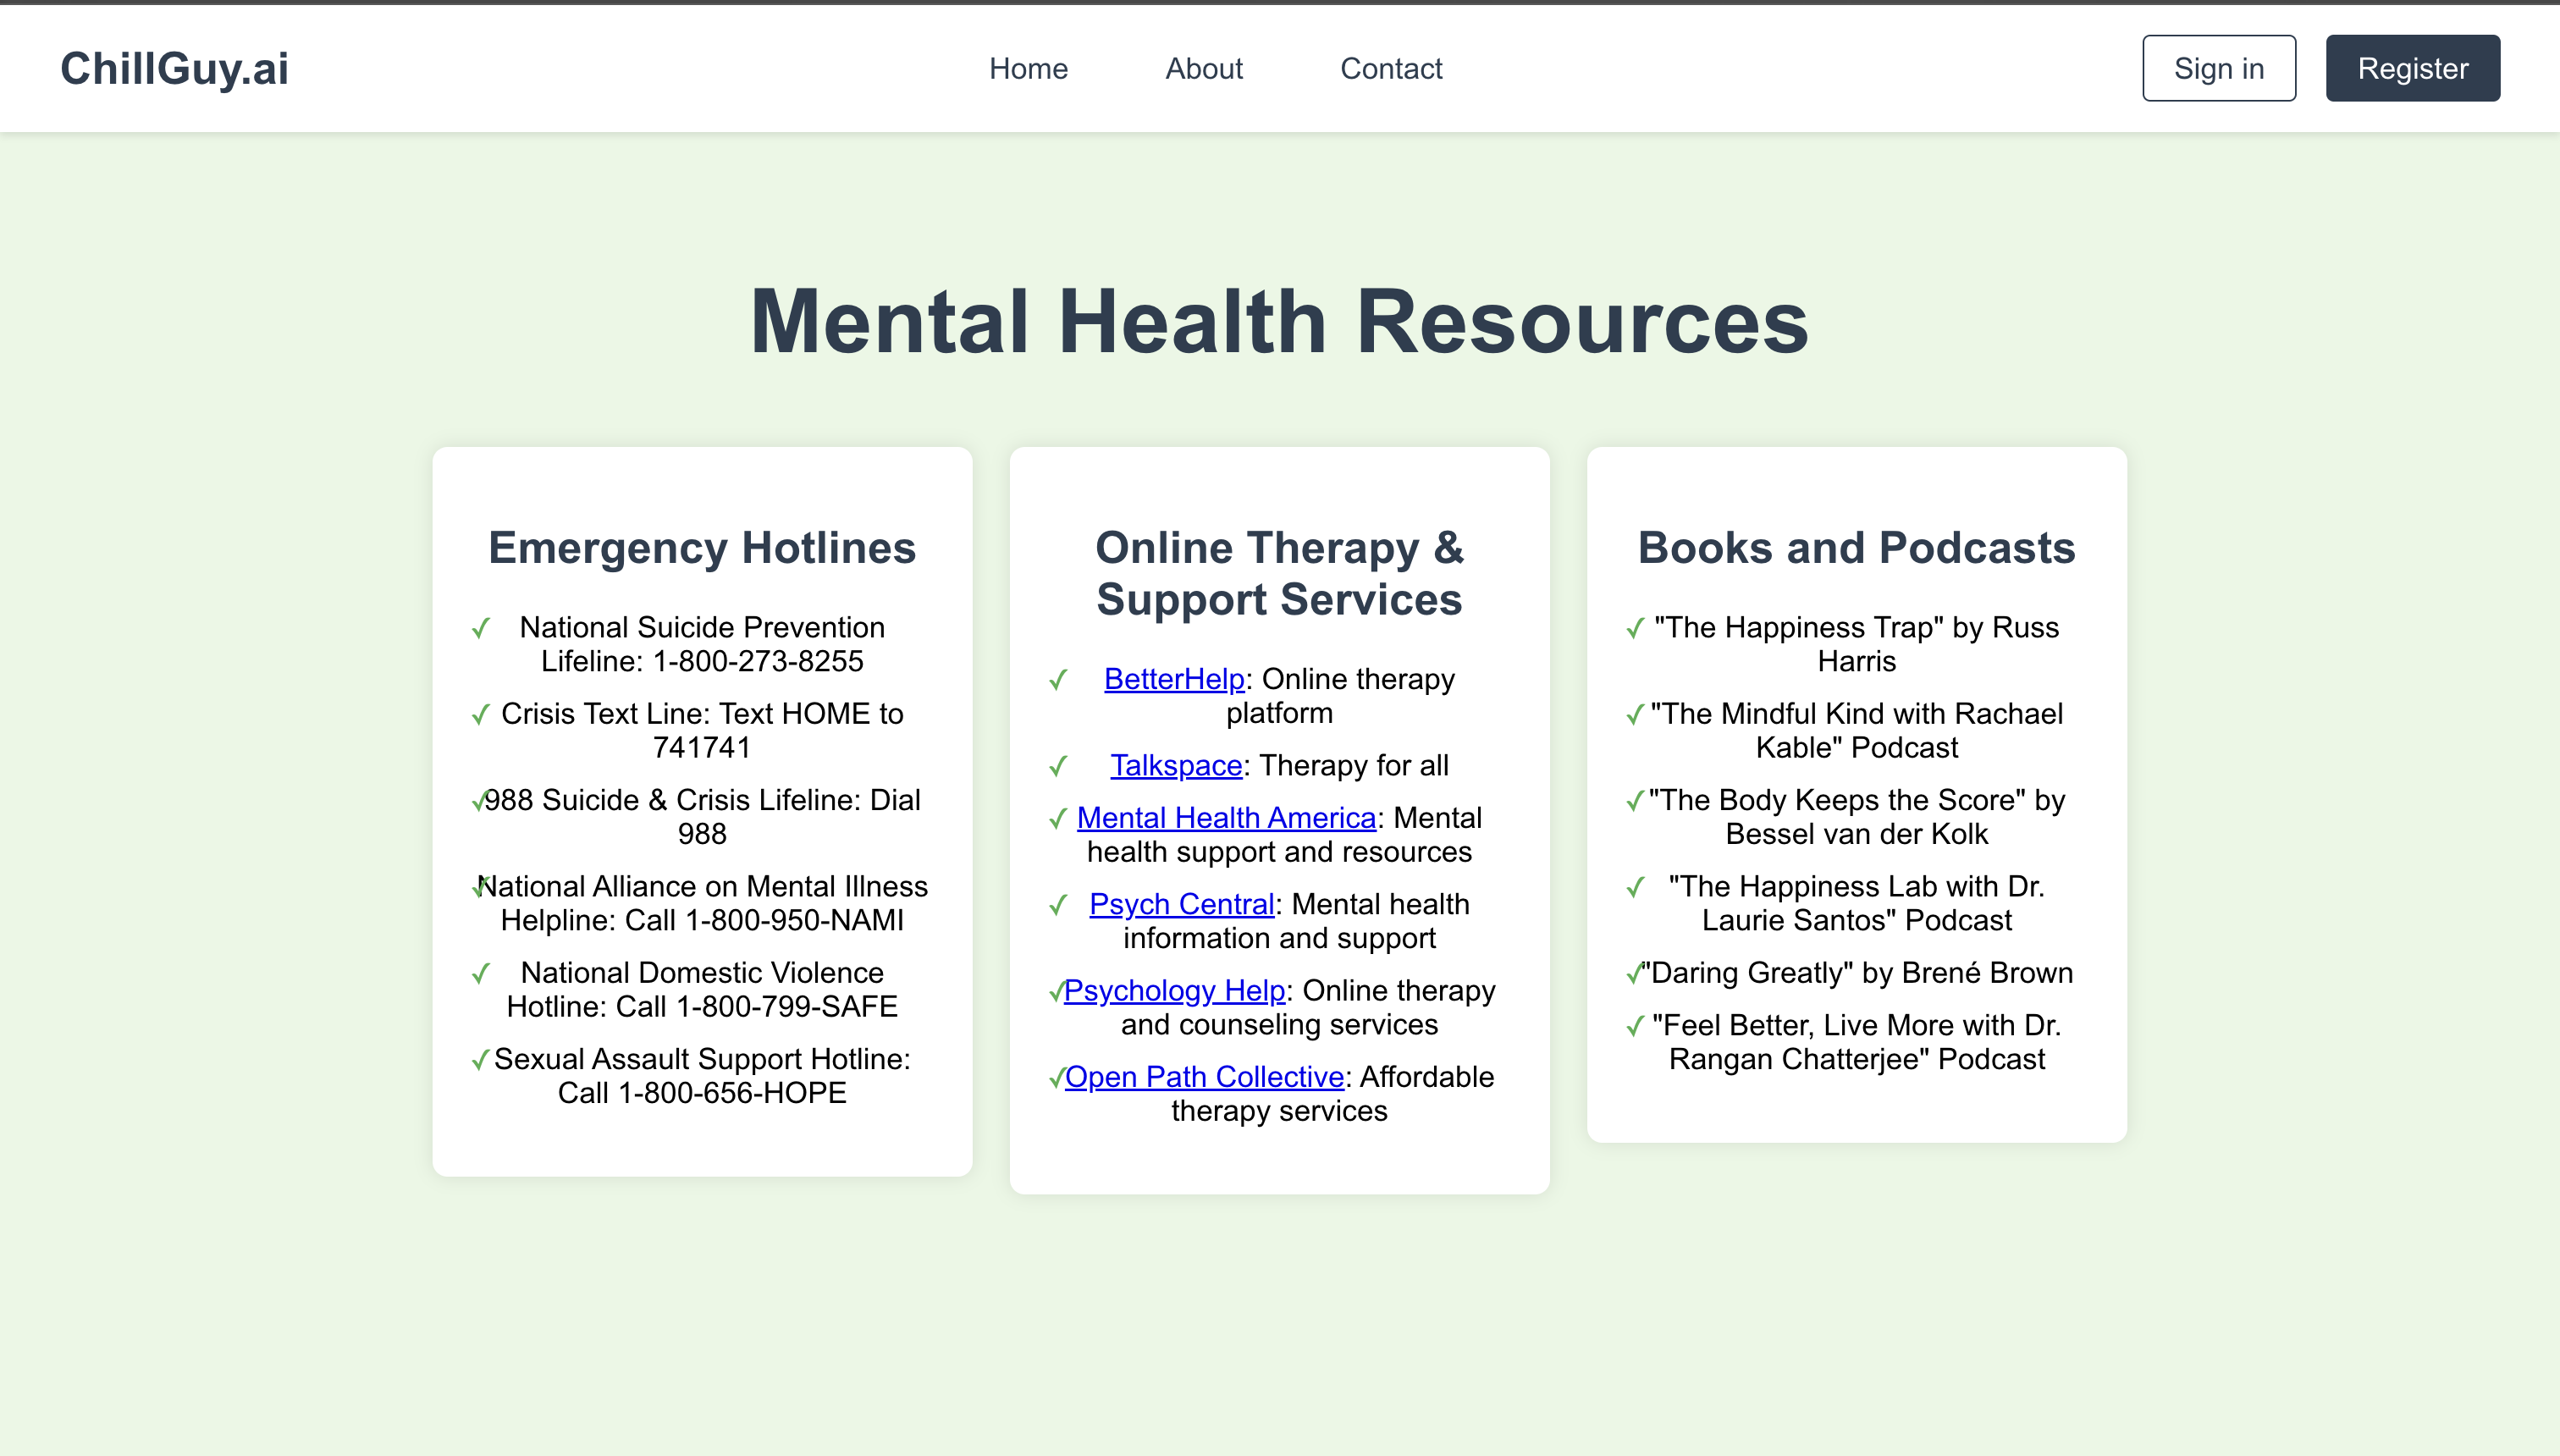Click checkmark beside National Domestic Violence Hotline
This screenshot has width=2560, height=1456.
[481, 973]
